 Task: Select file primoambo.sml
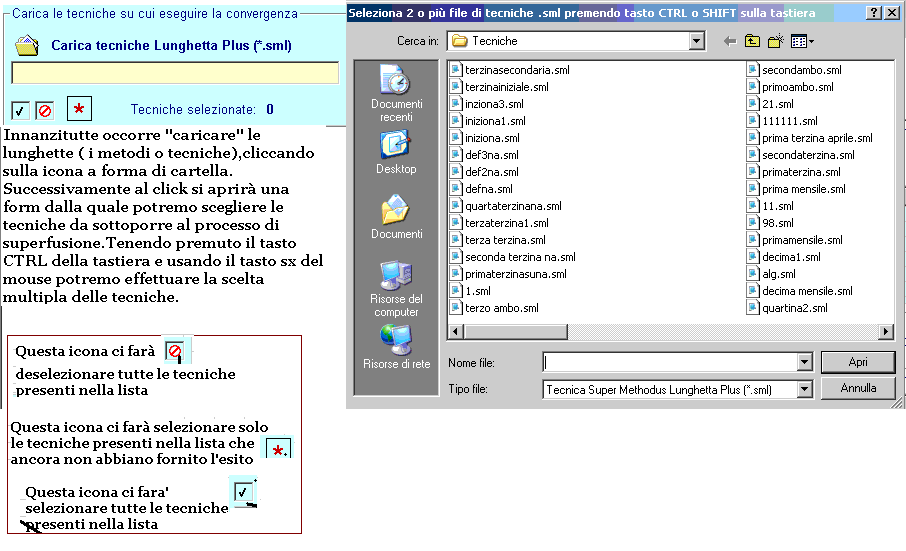click(790, 87)
